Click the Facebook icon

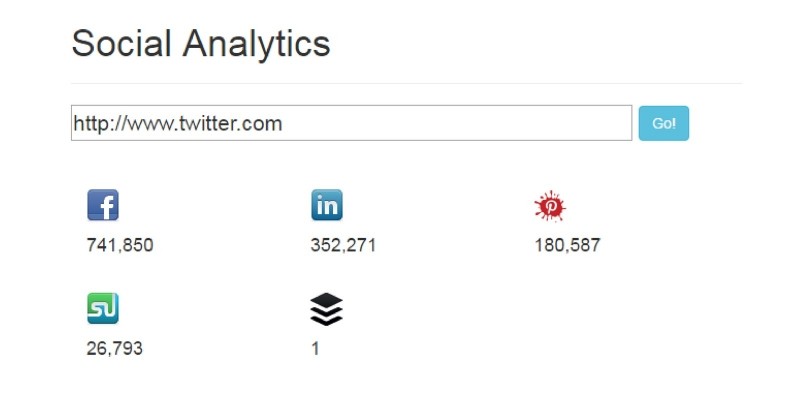click(103, 206)
